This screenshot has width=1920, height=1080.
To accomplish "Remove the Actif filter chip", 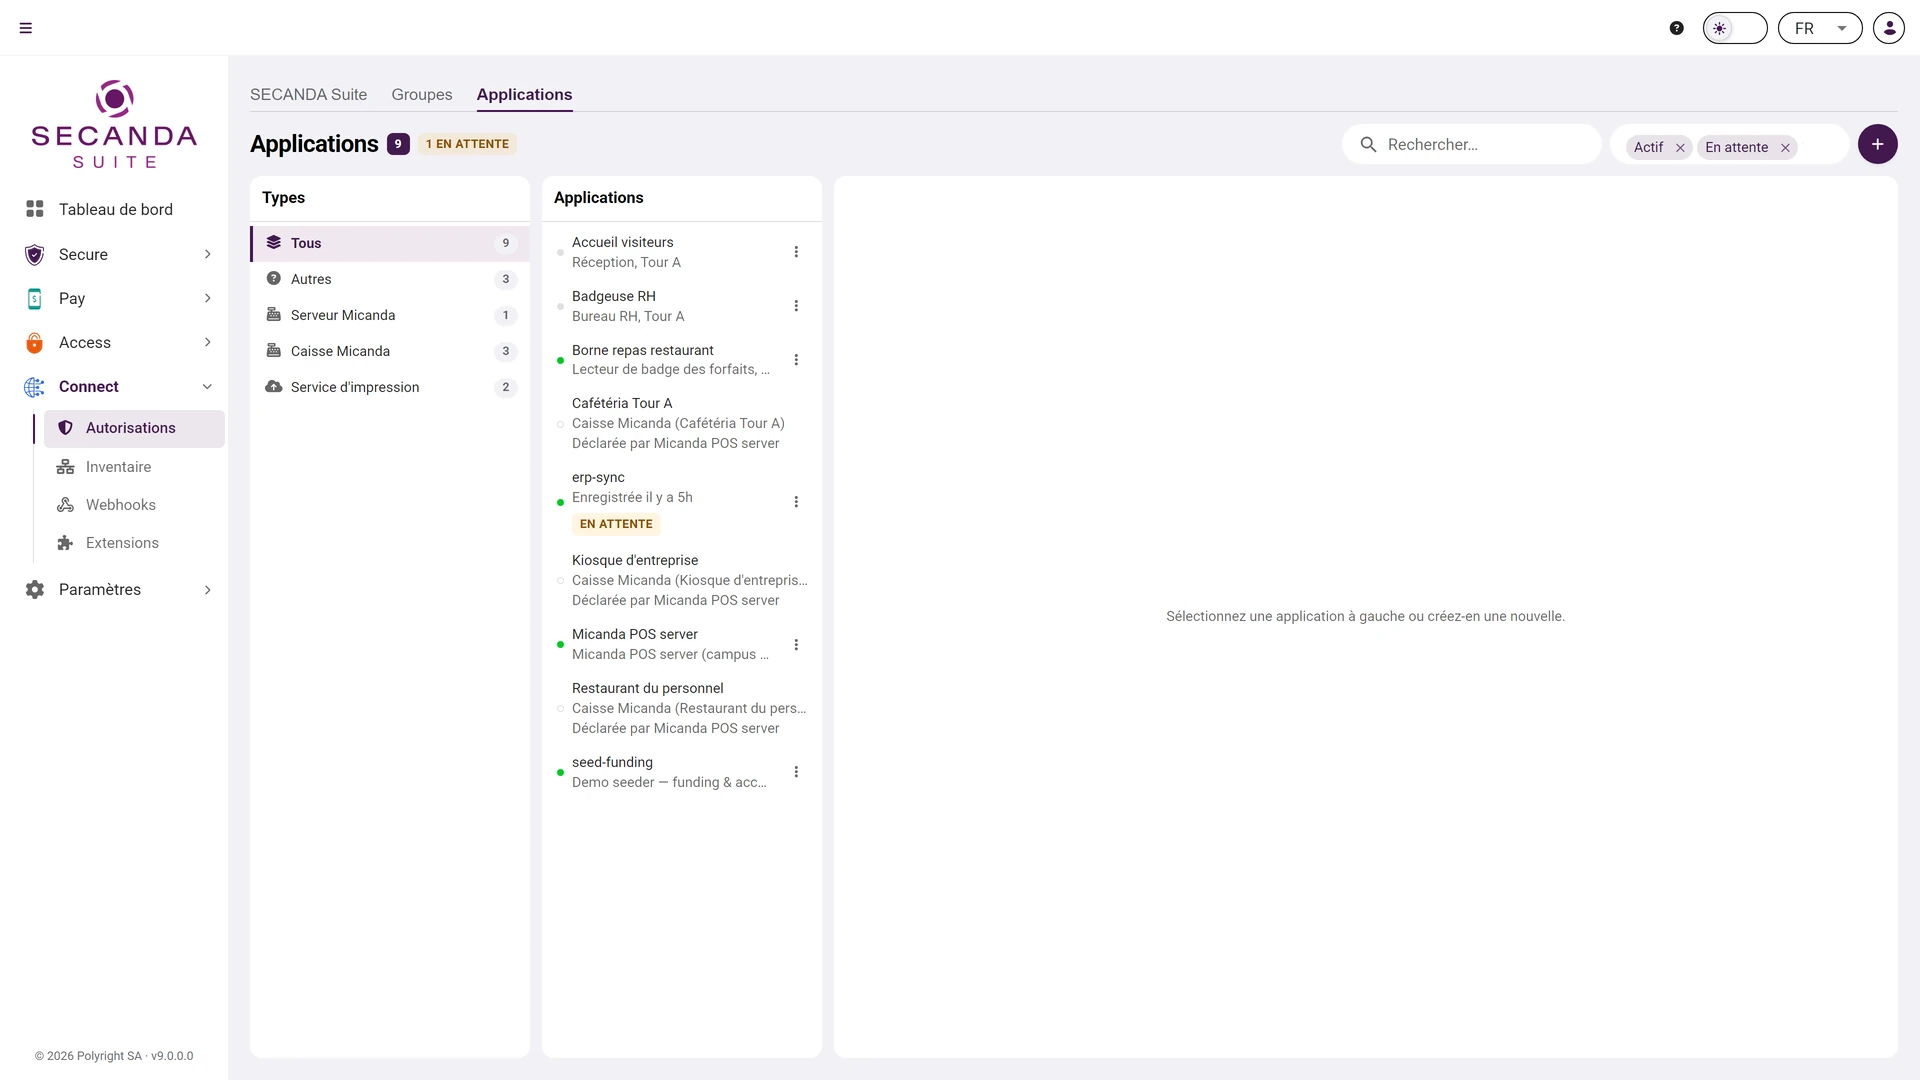I will click(1680, 148).
